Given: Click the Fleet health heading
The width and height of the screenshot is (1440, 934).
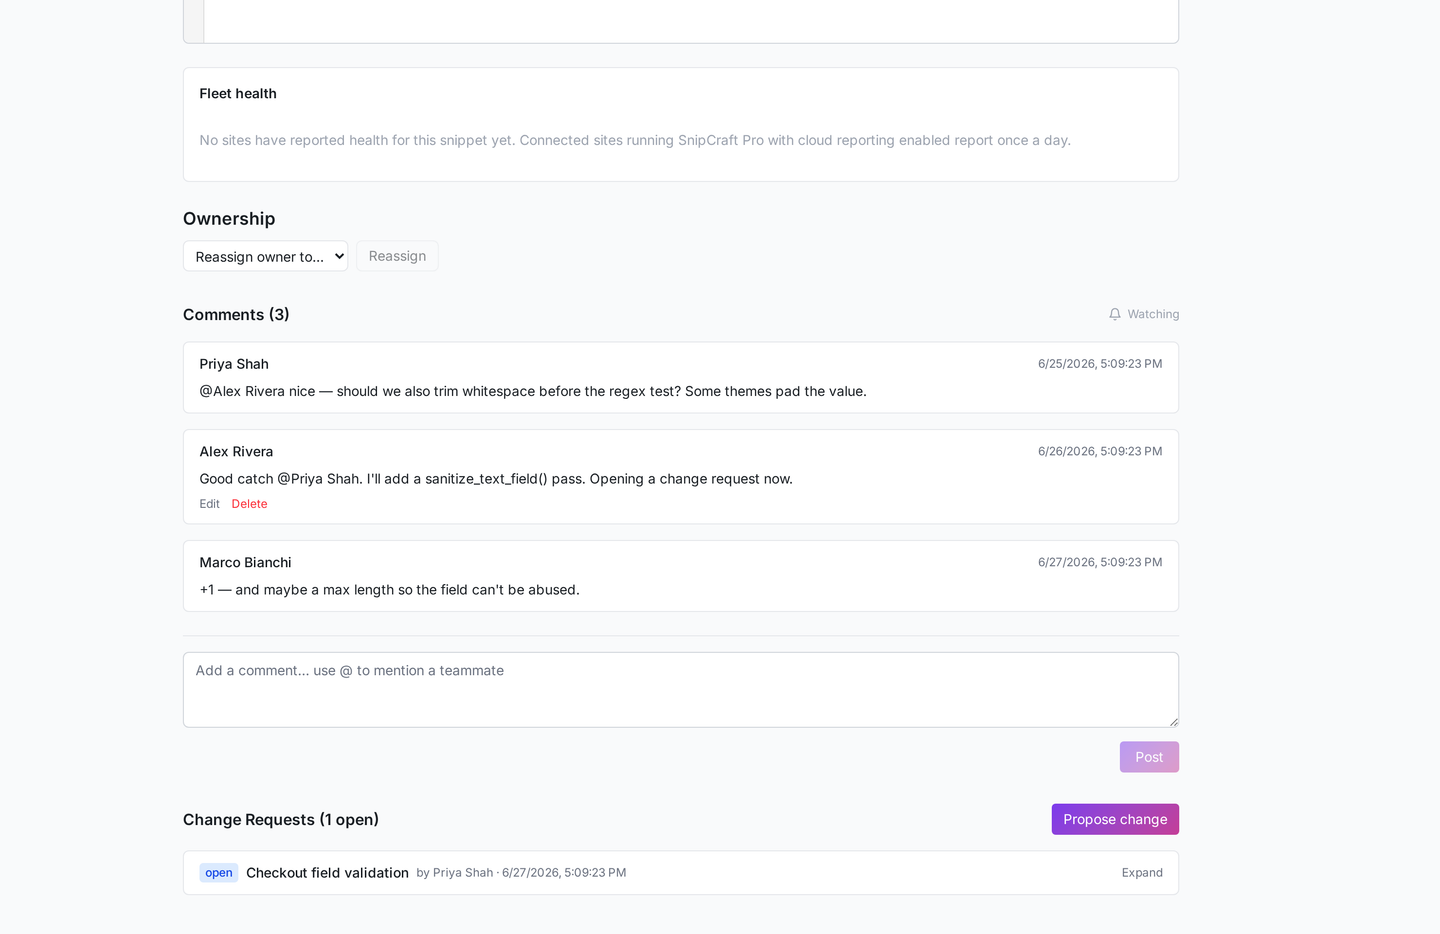Looking at the screenshot, I should [x=238, y=93].
